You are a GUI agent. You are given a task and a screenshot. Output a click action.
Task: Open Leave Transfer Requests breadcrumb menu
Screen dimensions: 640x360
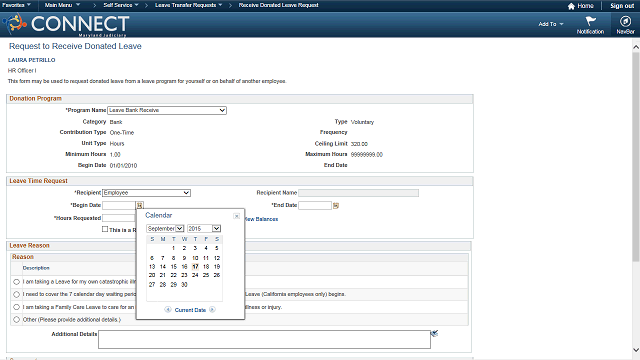click(189, 5)
